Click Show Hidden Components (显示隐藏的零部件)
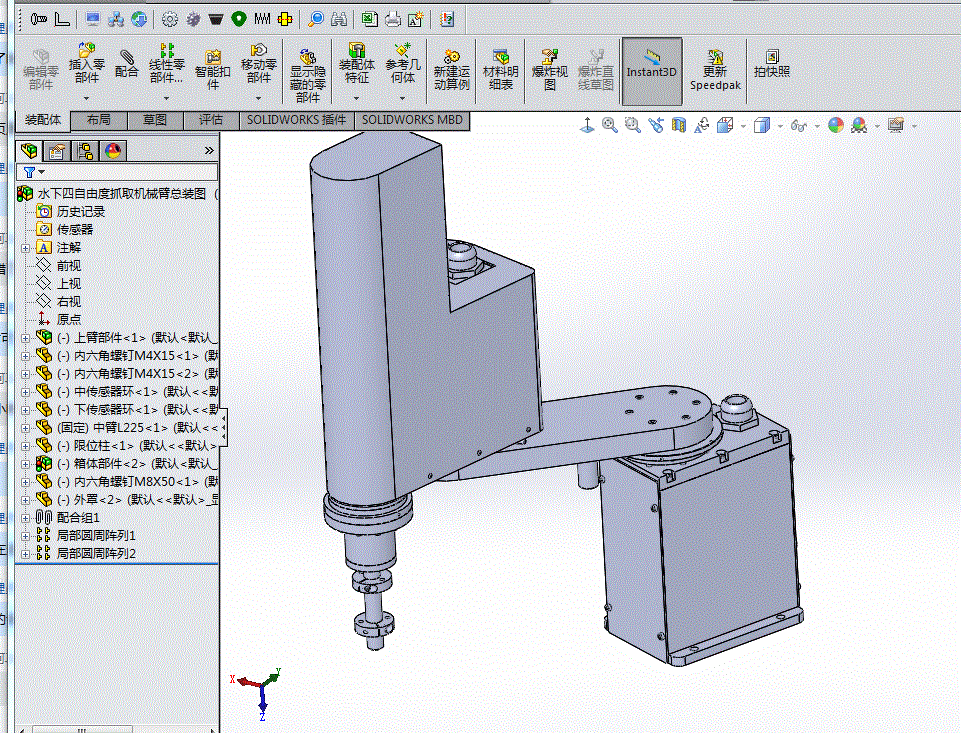 (308, 76)
